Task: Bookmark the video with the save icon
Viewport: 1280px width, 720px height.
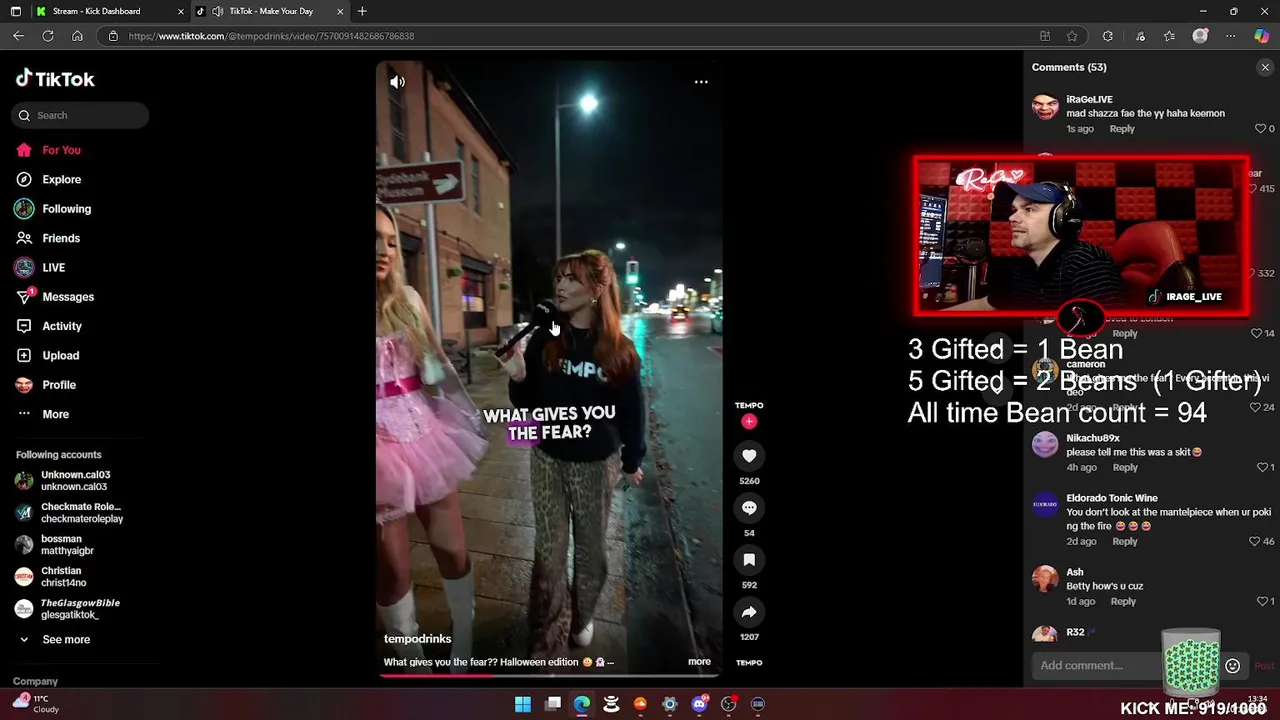Action: (x=749, y=560)
